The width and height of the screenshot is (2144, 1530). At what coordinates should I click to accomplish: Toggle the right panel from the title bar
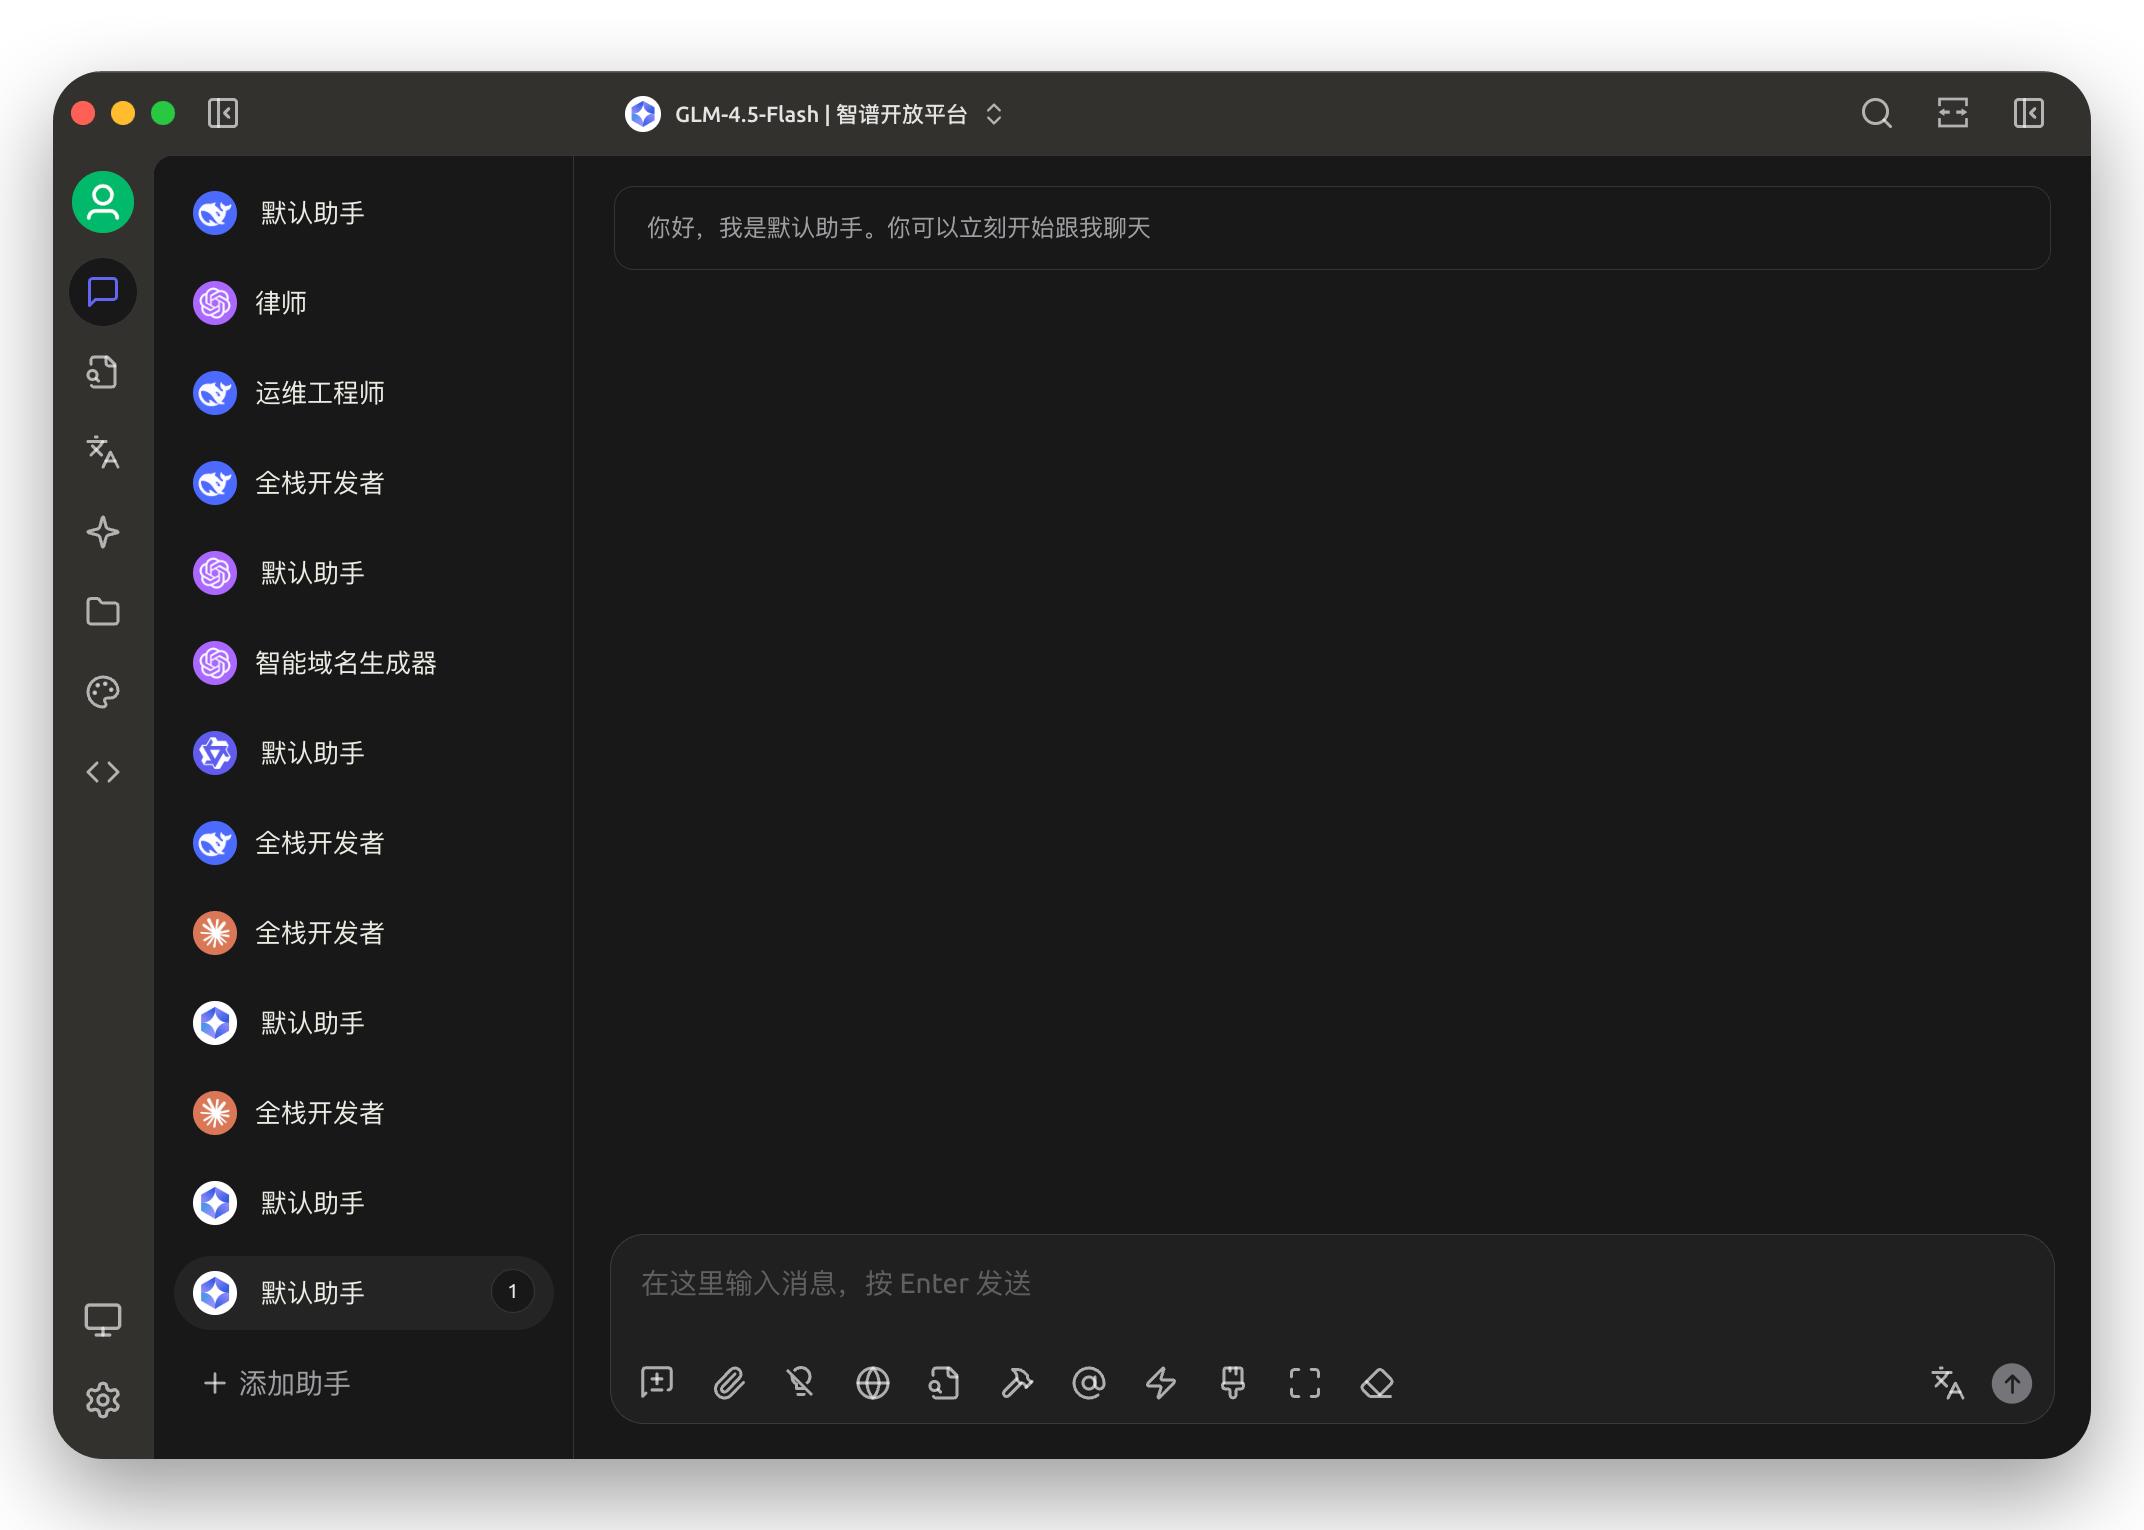coord(2028,113)
